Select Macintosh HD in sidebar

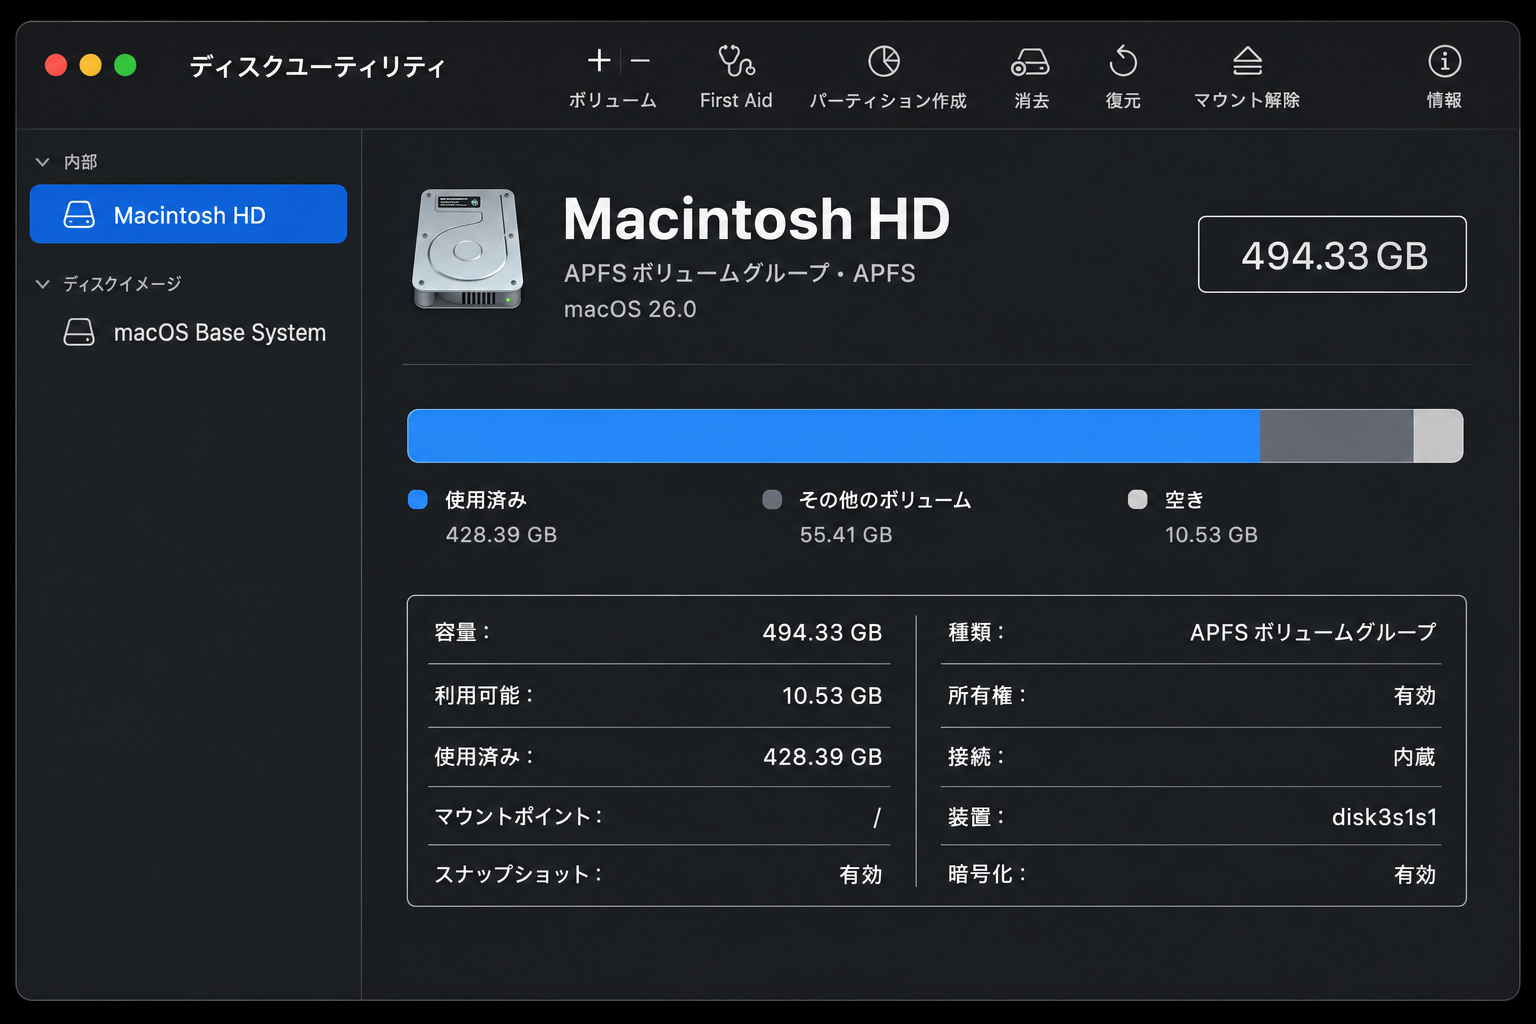[188, 214]
